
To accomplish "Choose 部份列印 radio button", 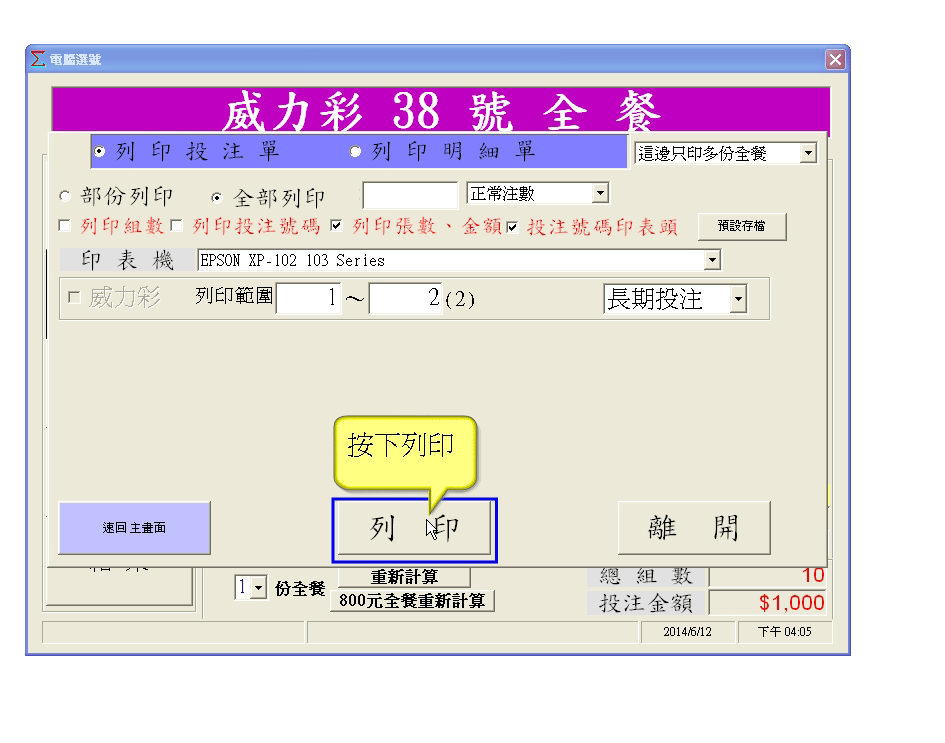I will click(x=64, y=196).
